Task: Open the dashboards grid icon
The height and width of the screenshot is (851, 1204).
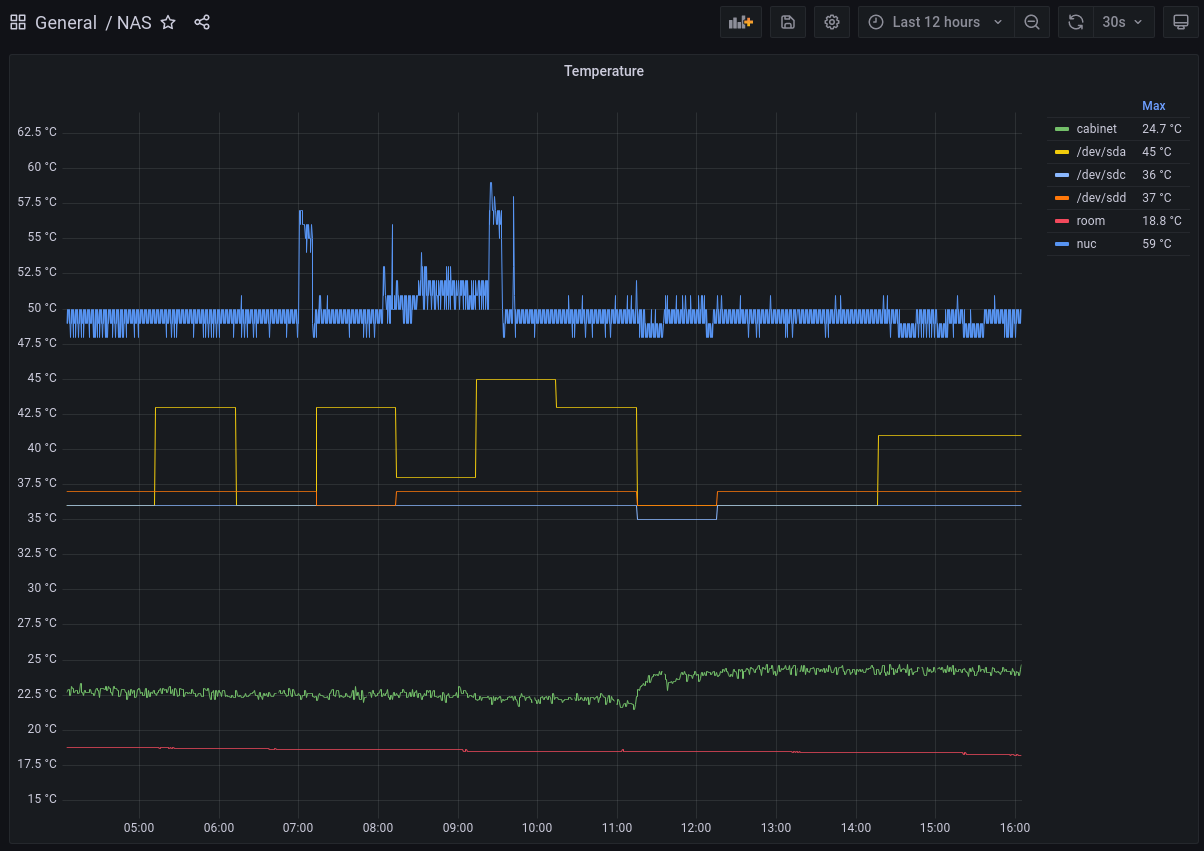Action: click(18, 22)
